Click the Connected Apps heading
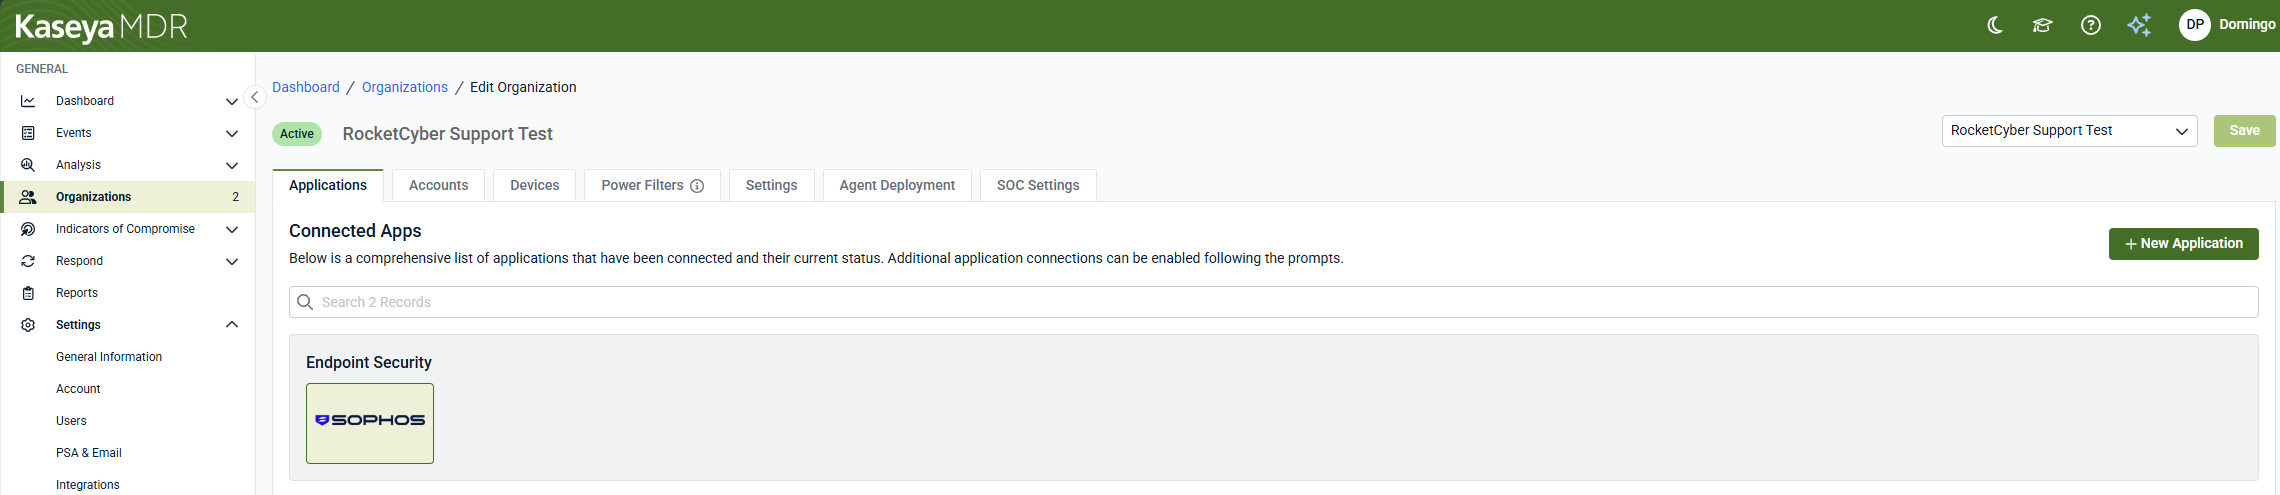 [x=355, y=231]
